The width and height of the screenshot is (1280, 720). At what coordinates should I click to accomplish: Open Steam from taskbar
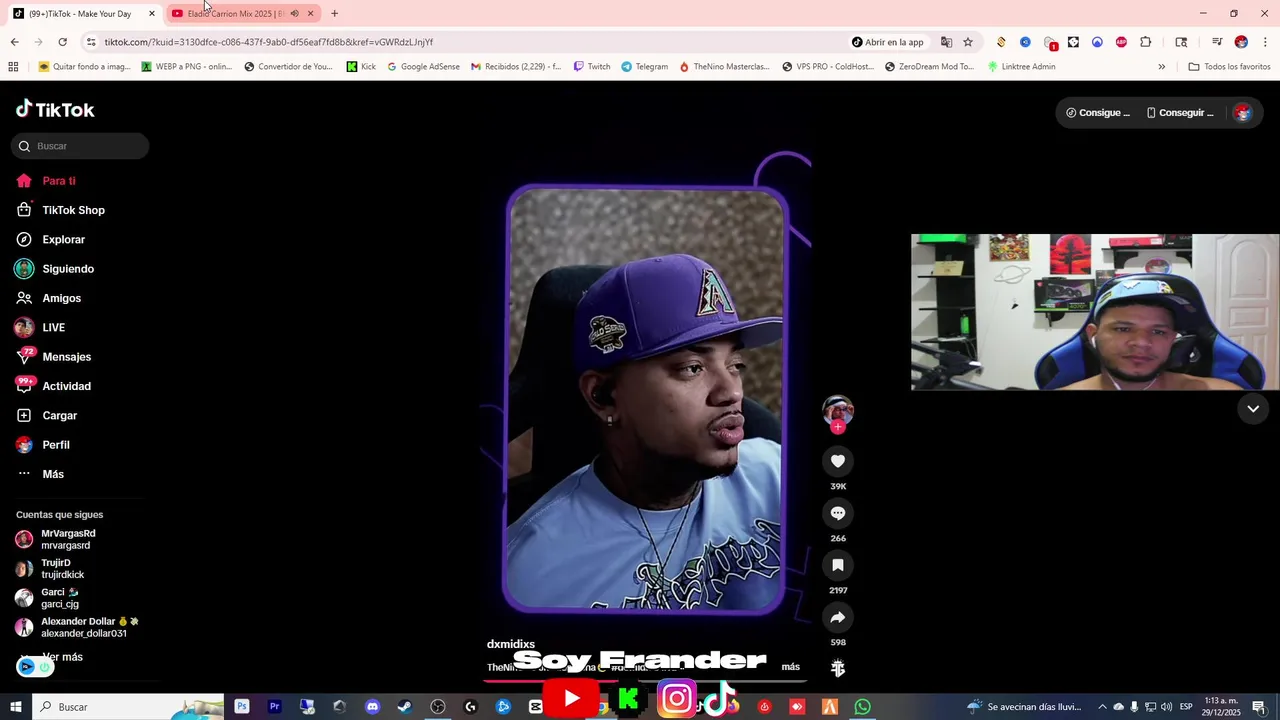(404, 707)
